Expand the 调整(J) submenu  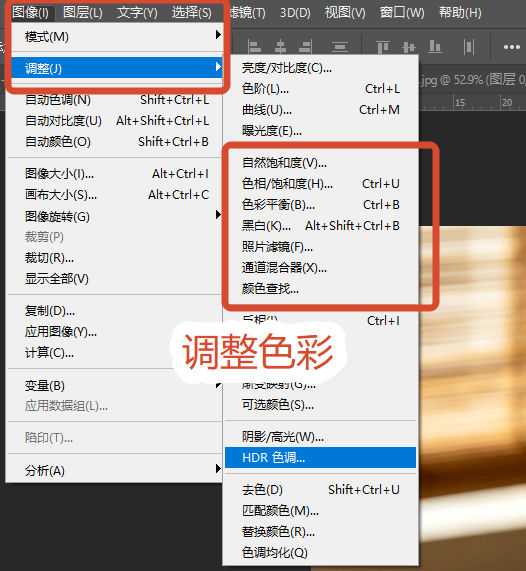tap(117, 68)
